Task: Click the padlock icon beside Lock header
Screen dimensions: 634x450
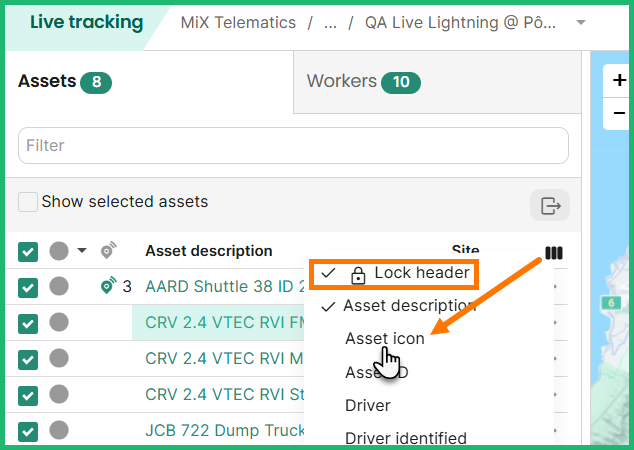Action: pyautogui.click(x=358, y=275)
